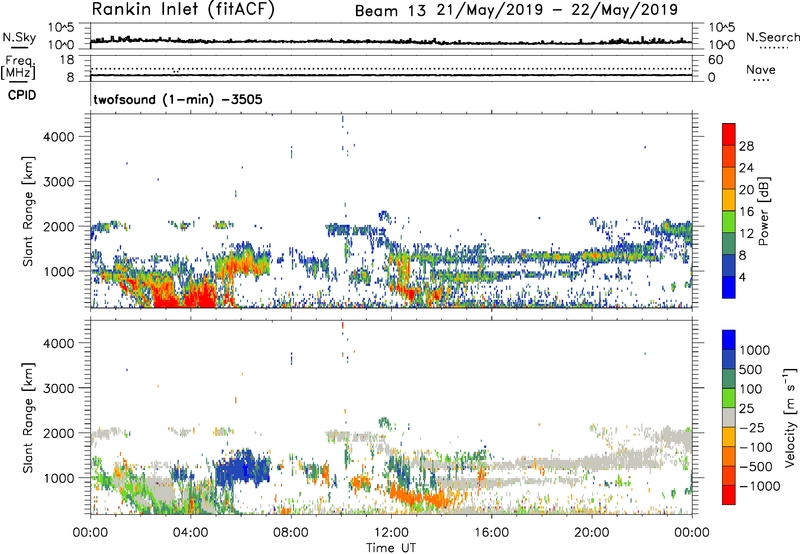Click the '4' label on the Power colorbar
The width and height of the screenshot is (800, 554).
pos(743,277)
